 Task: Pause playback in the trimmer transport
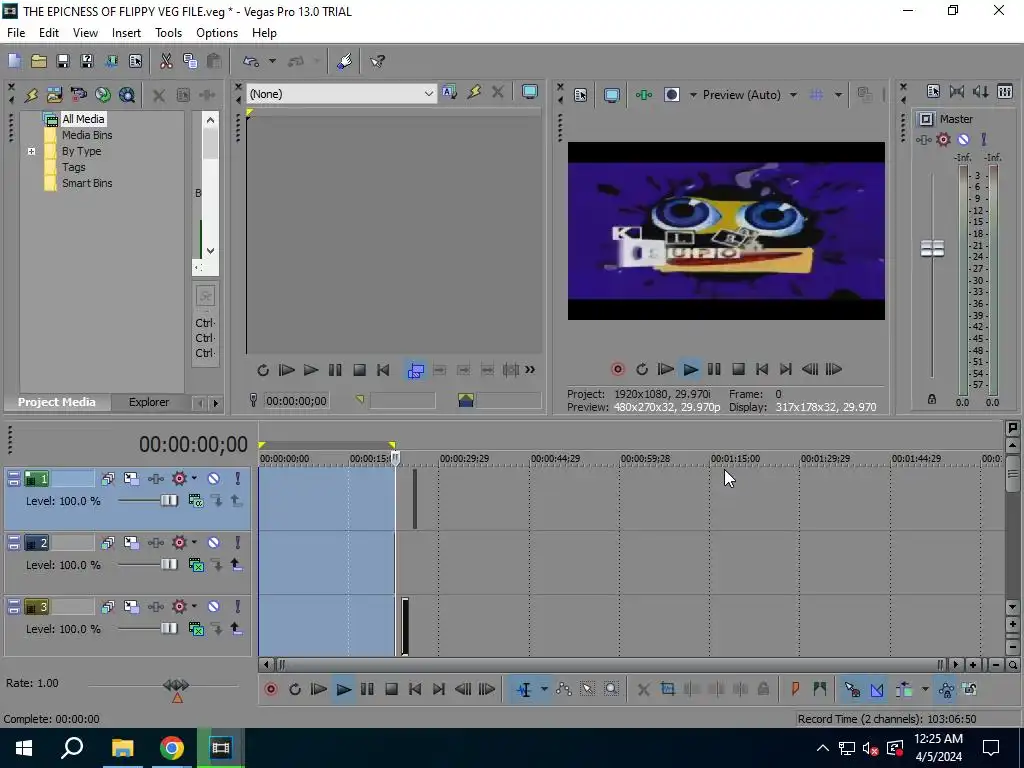335,370
